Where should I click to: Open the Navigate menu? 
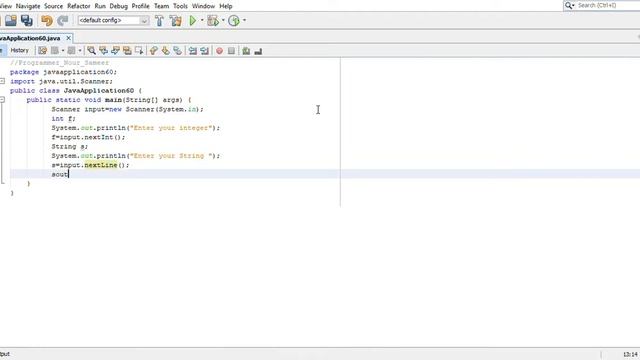[x=28, y=6]
